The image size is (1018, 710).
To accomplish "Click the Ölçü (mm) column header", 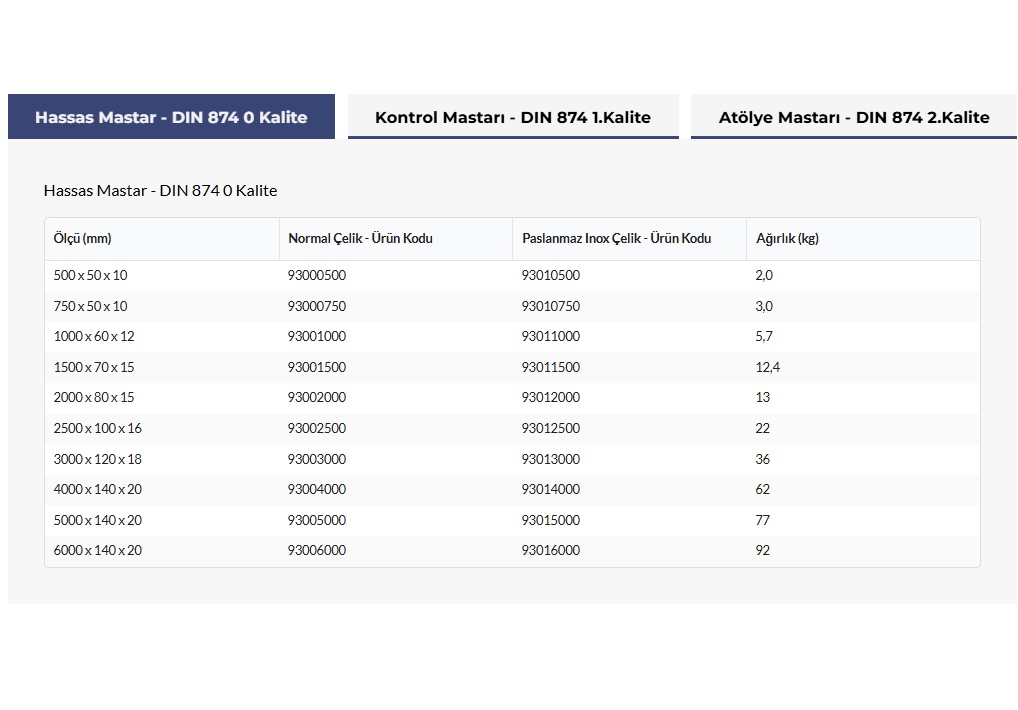I will (x=82, y=239).
